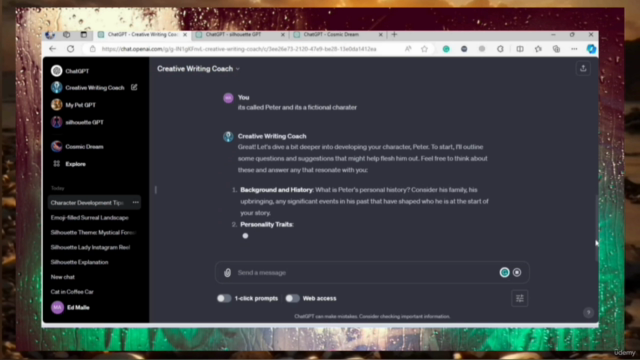
Task: Open browser settings and more menu
Action: (574, 49)
